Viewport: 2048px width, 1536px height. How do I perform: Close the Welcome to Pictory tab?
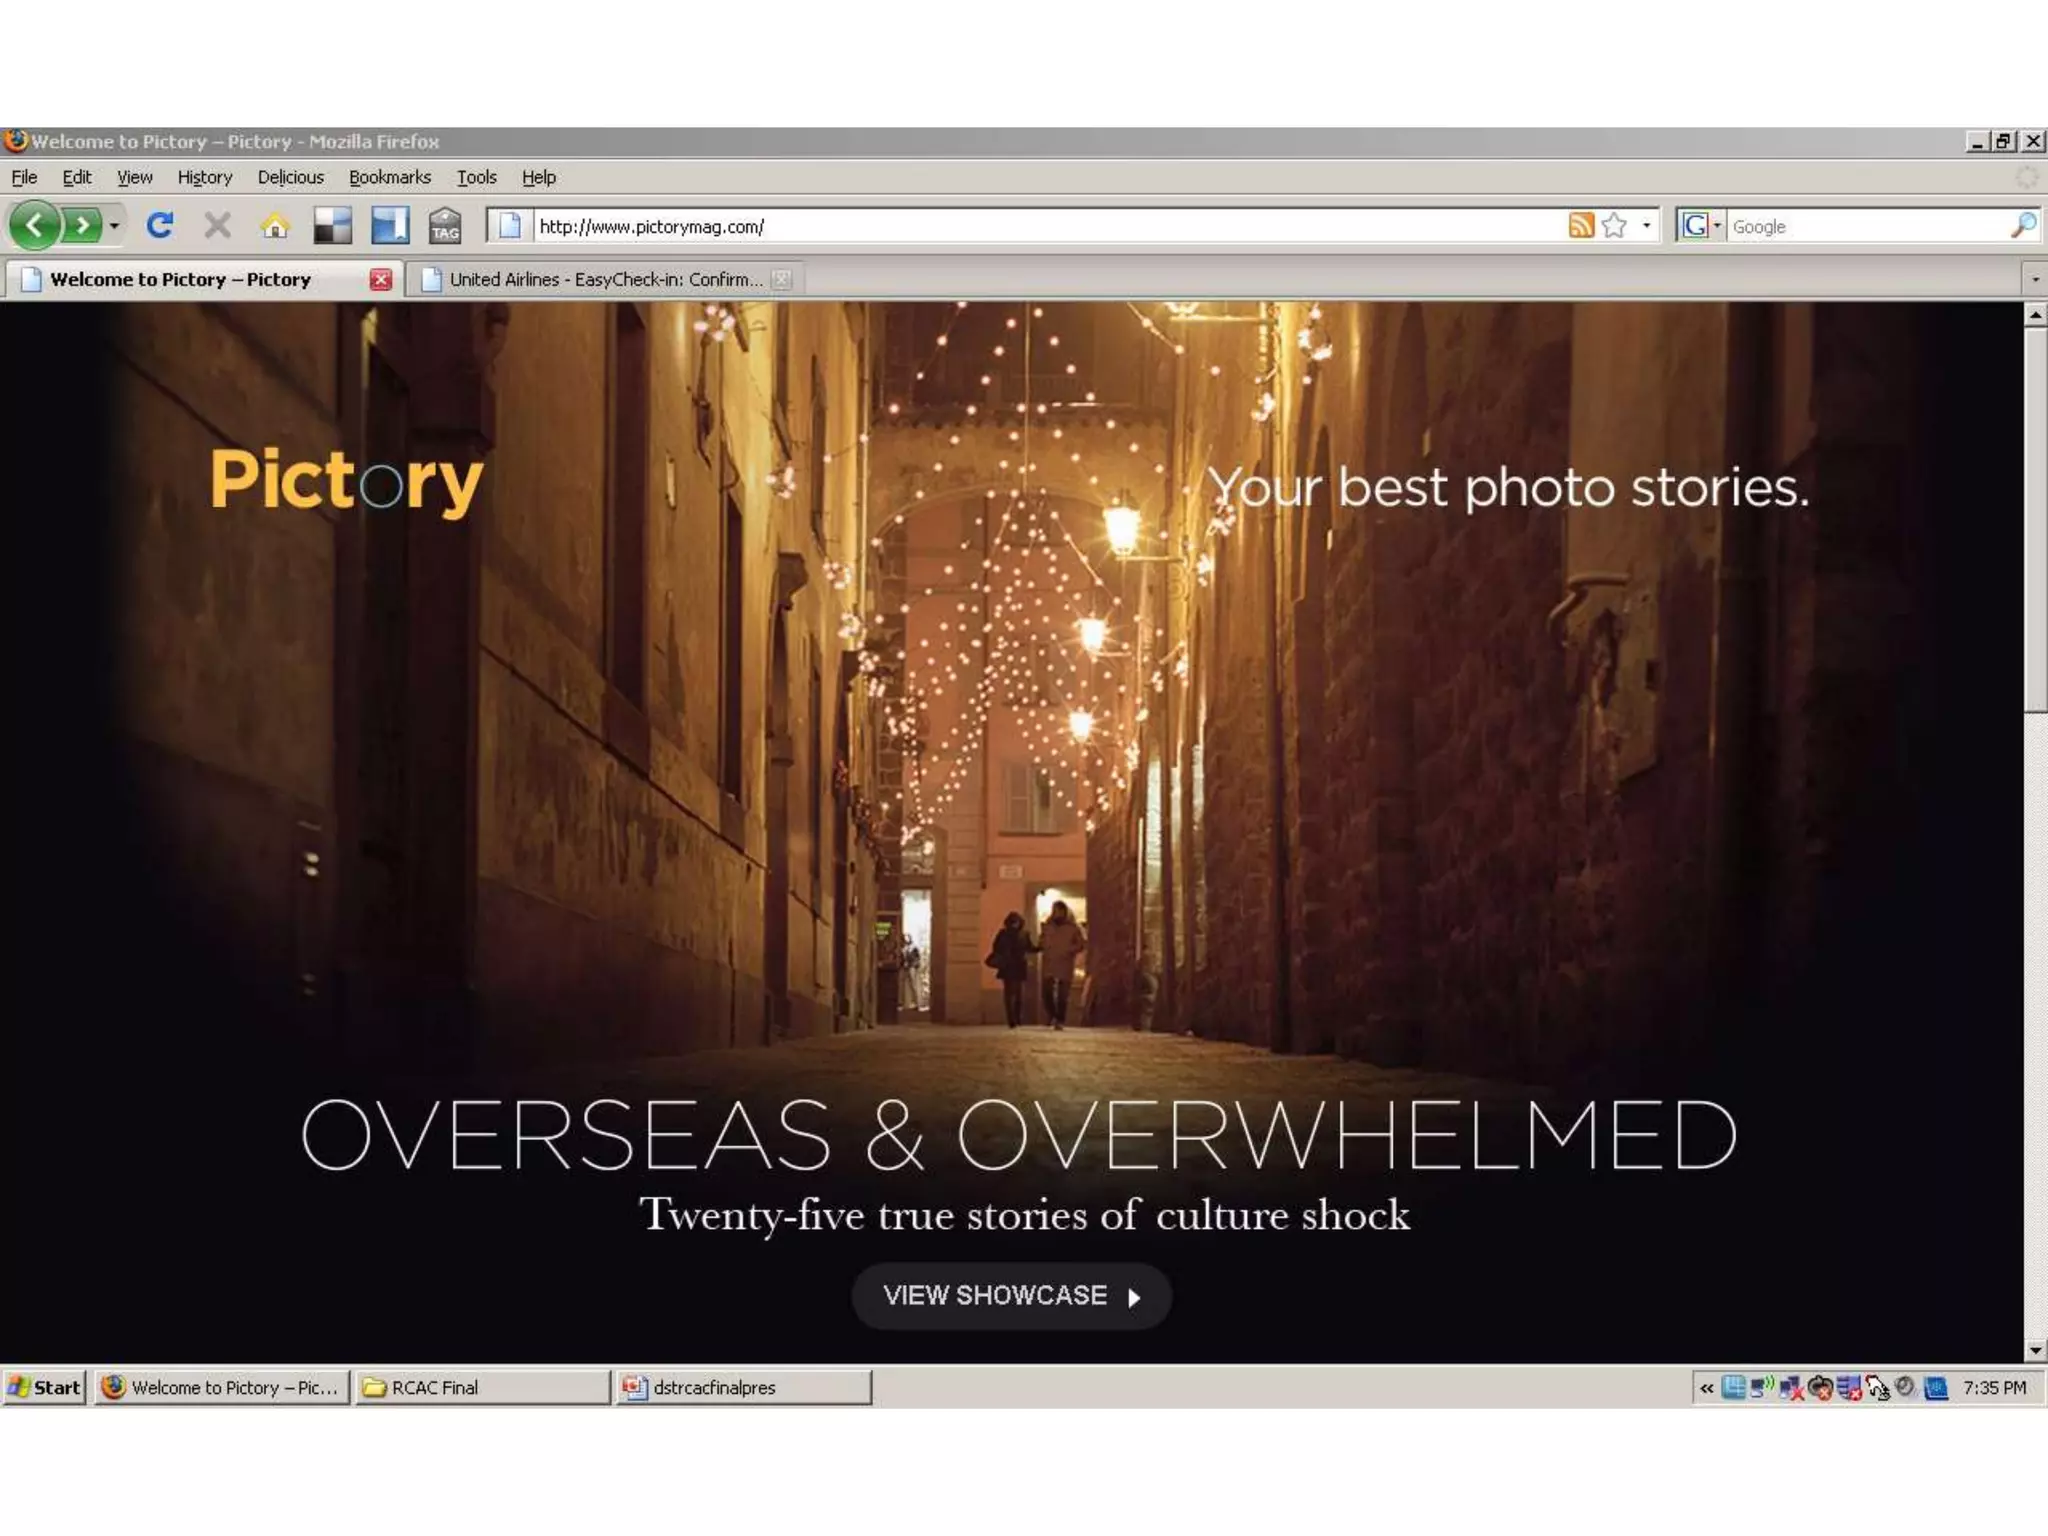coord(380,280)
